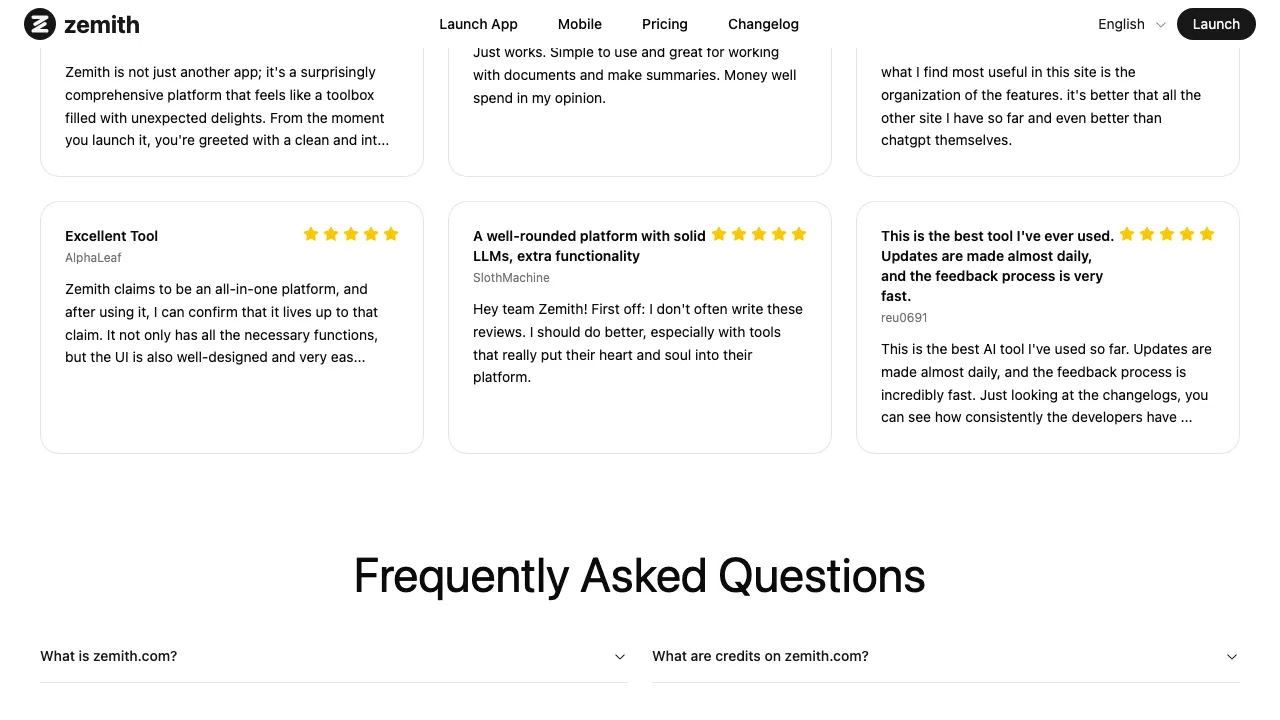Expand the 'What is zemith.com?' question
The width and height of the screenshot is (1280, 720).
click(333, 656)
